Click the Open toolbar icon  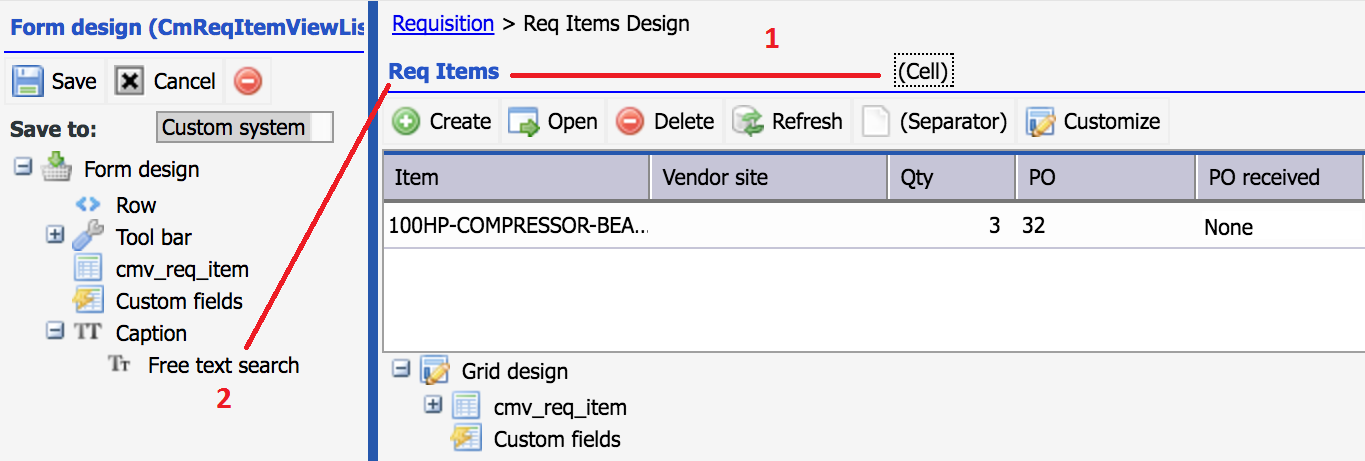click(524, 122)
